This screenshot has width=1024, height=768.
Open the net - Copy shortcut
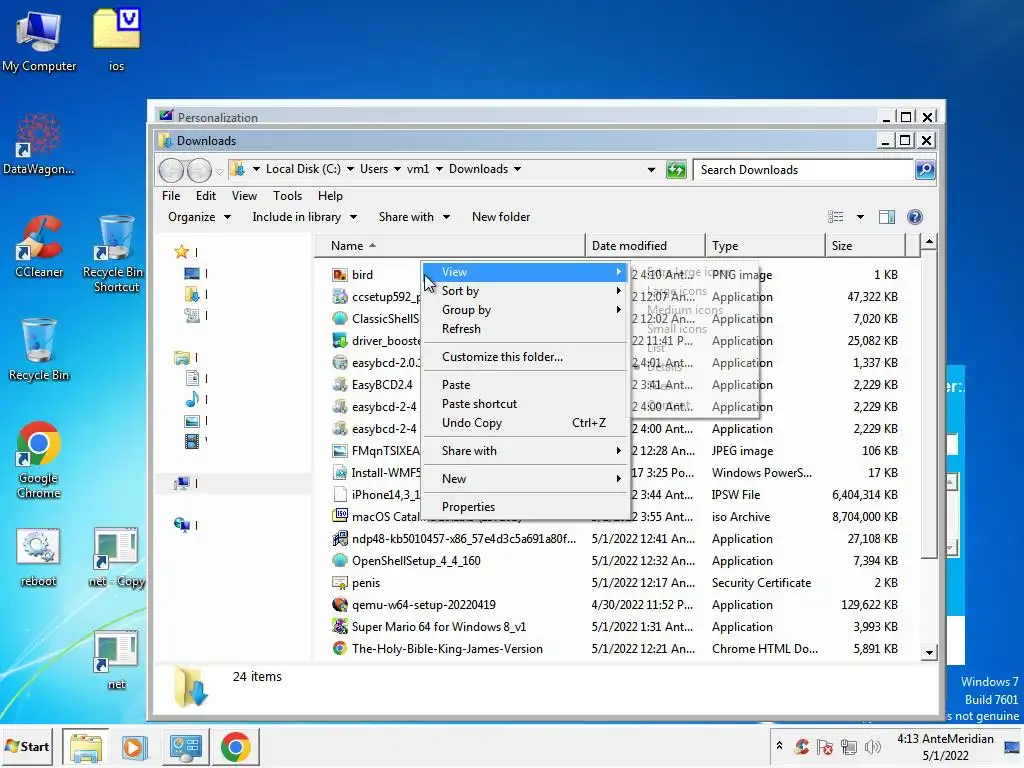[116, 558]
